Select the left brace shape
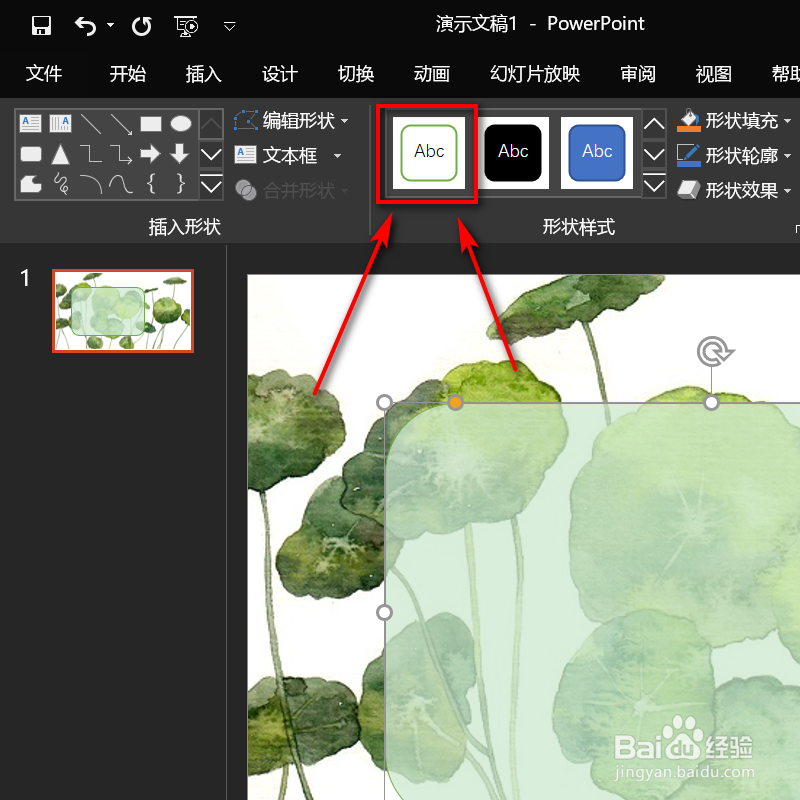The image size is (800, 800). [x=151, y=184]
